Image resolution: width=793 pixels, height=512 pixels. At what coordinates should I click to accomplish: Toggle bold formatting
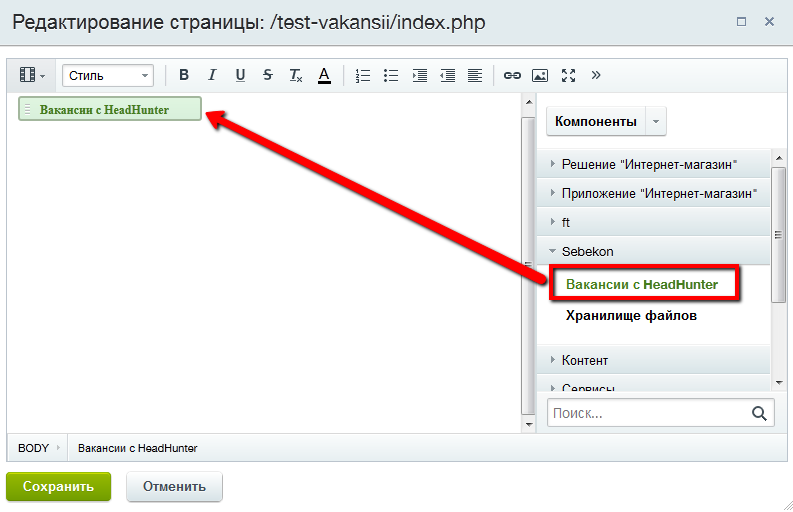pyautogui.click(x=184, y=75)
